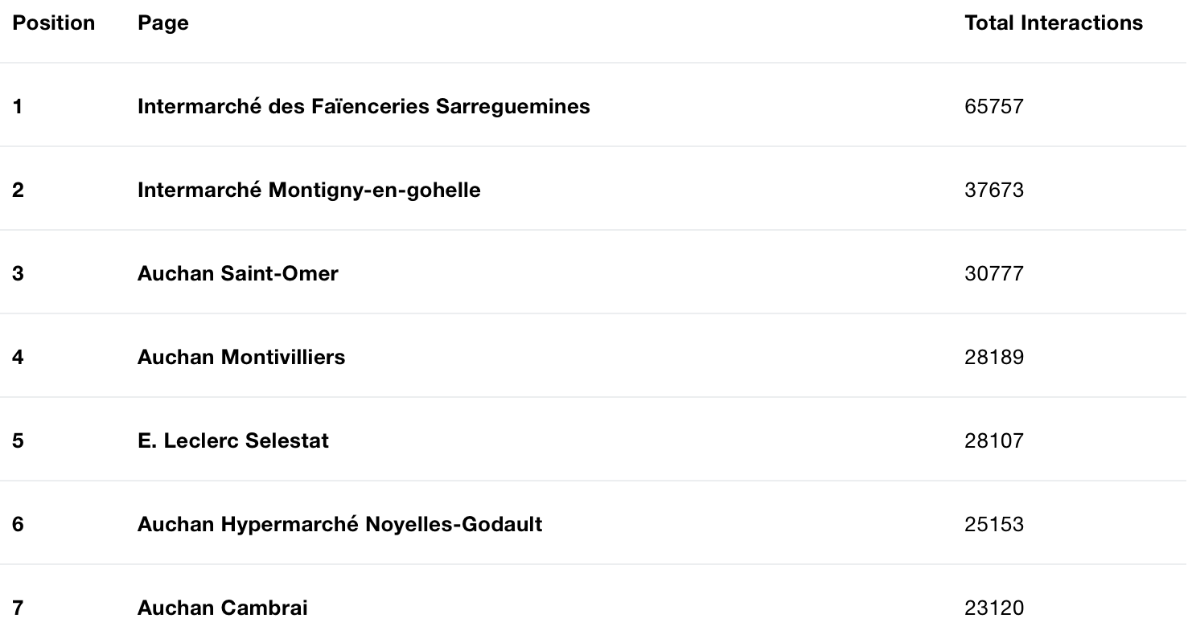Select the Auchan Saint-Omer entry
The width and height of the screenshot is (1200, 628).
pos(238,273)
